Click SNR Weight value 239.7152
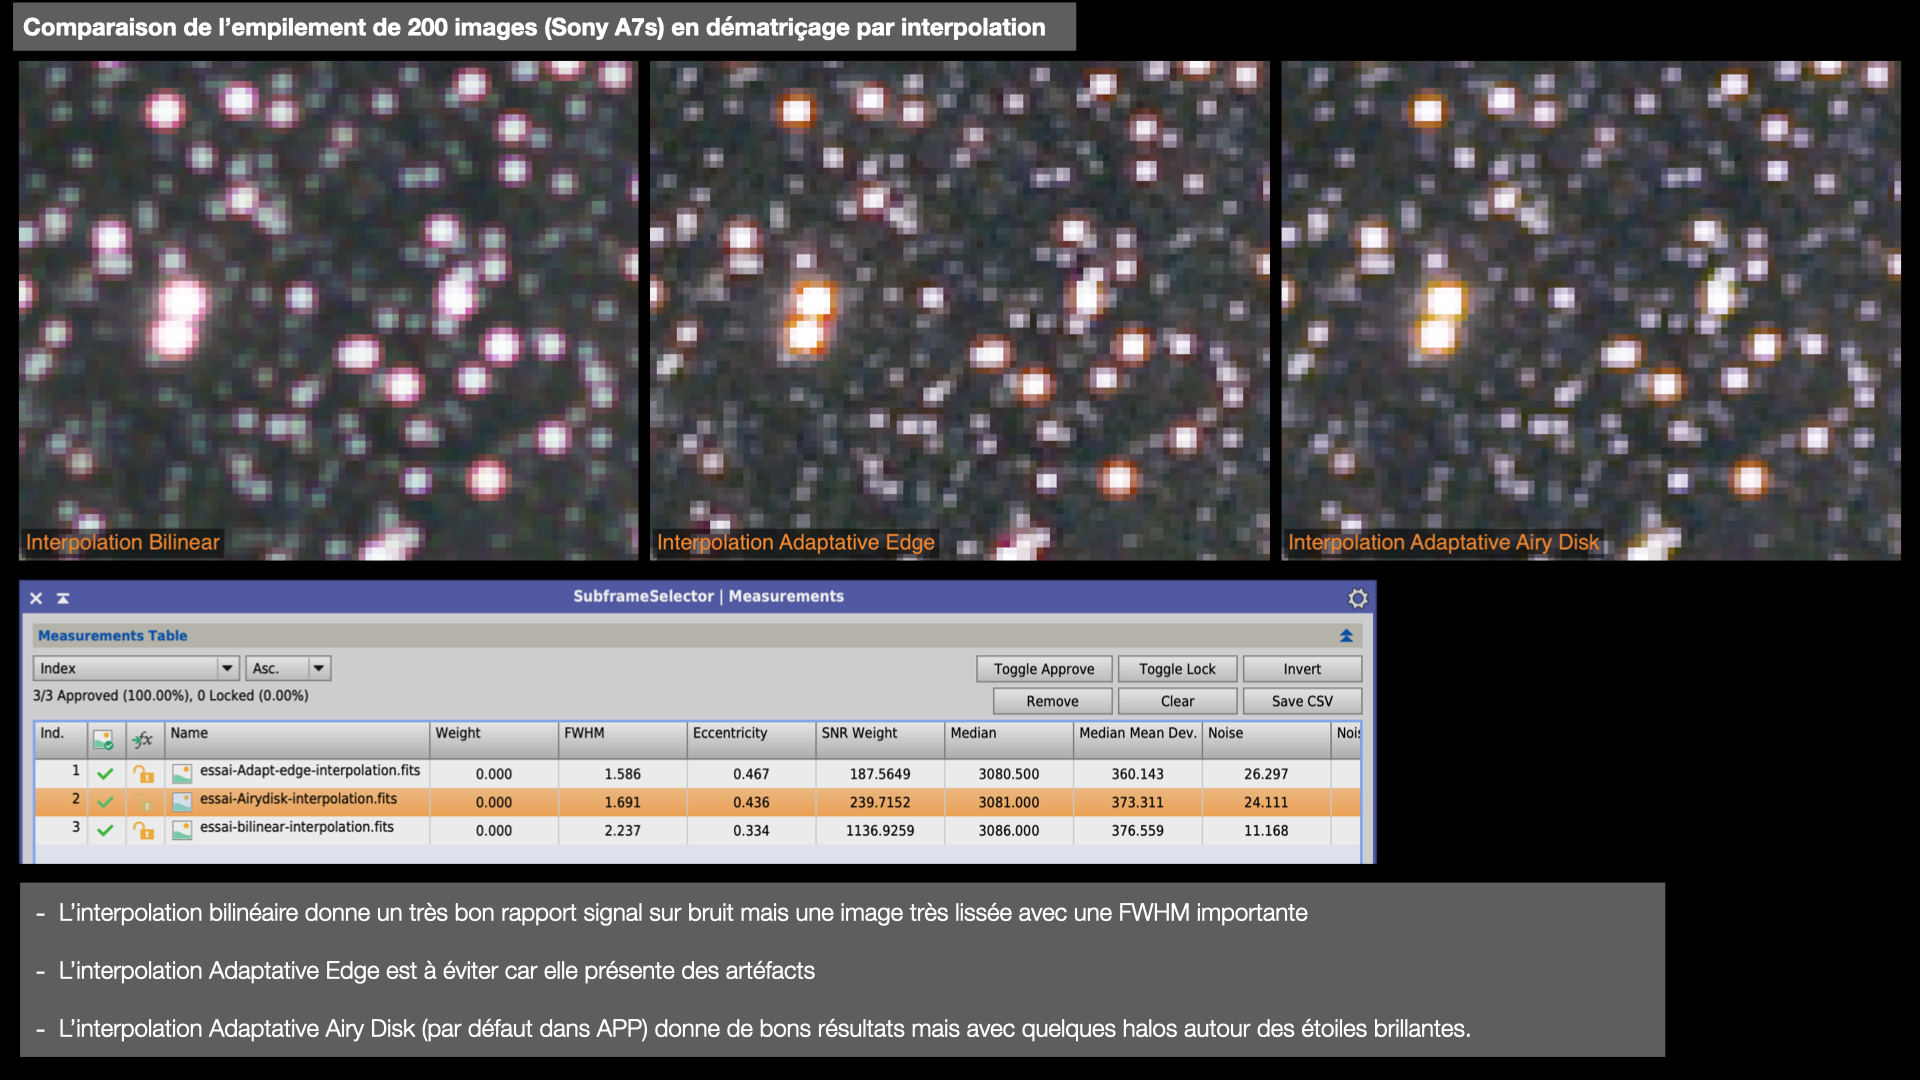Image resolution: width=1920 pixels, height=1080 pixels. [x=880, y=802]
